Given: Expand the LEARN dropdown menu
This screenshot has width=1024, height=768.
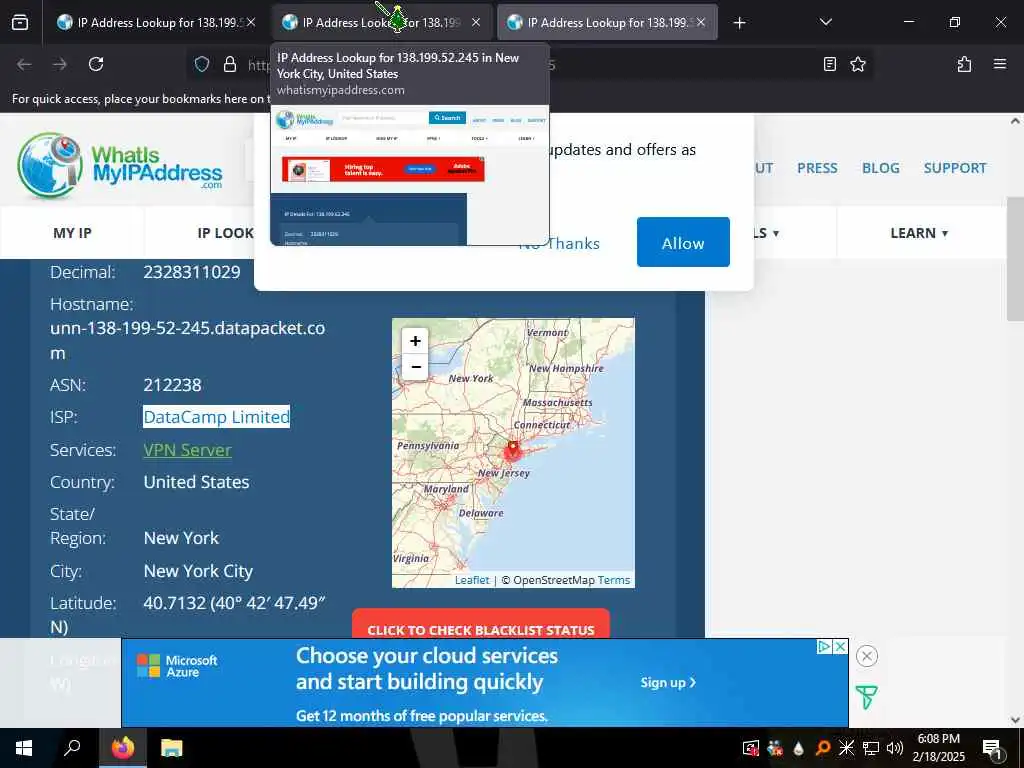Looking at the screenshot, I should pyautogui.click(x=919, y=233).
